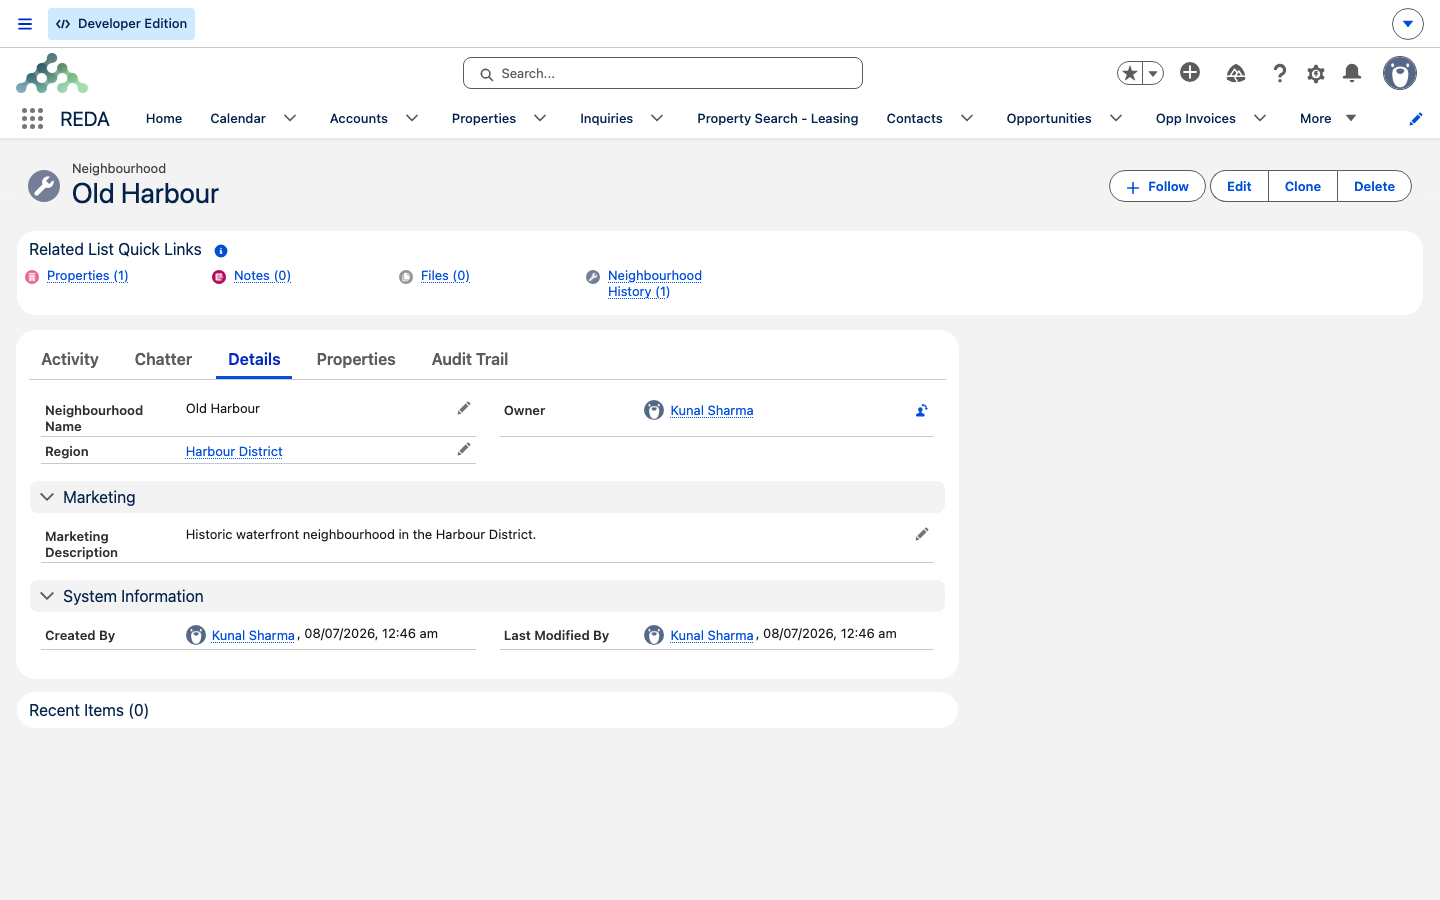Click the change owner icon

click(x=922, y=410)
